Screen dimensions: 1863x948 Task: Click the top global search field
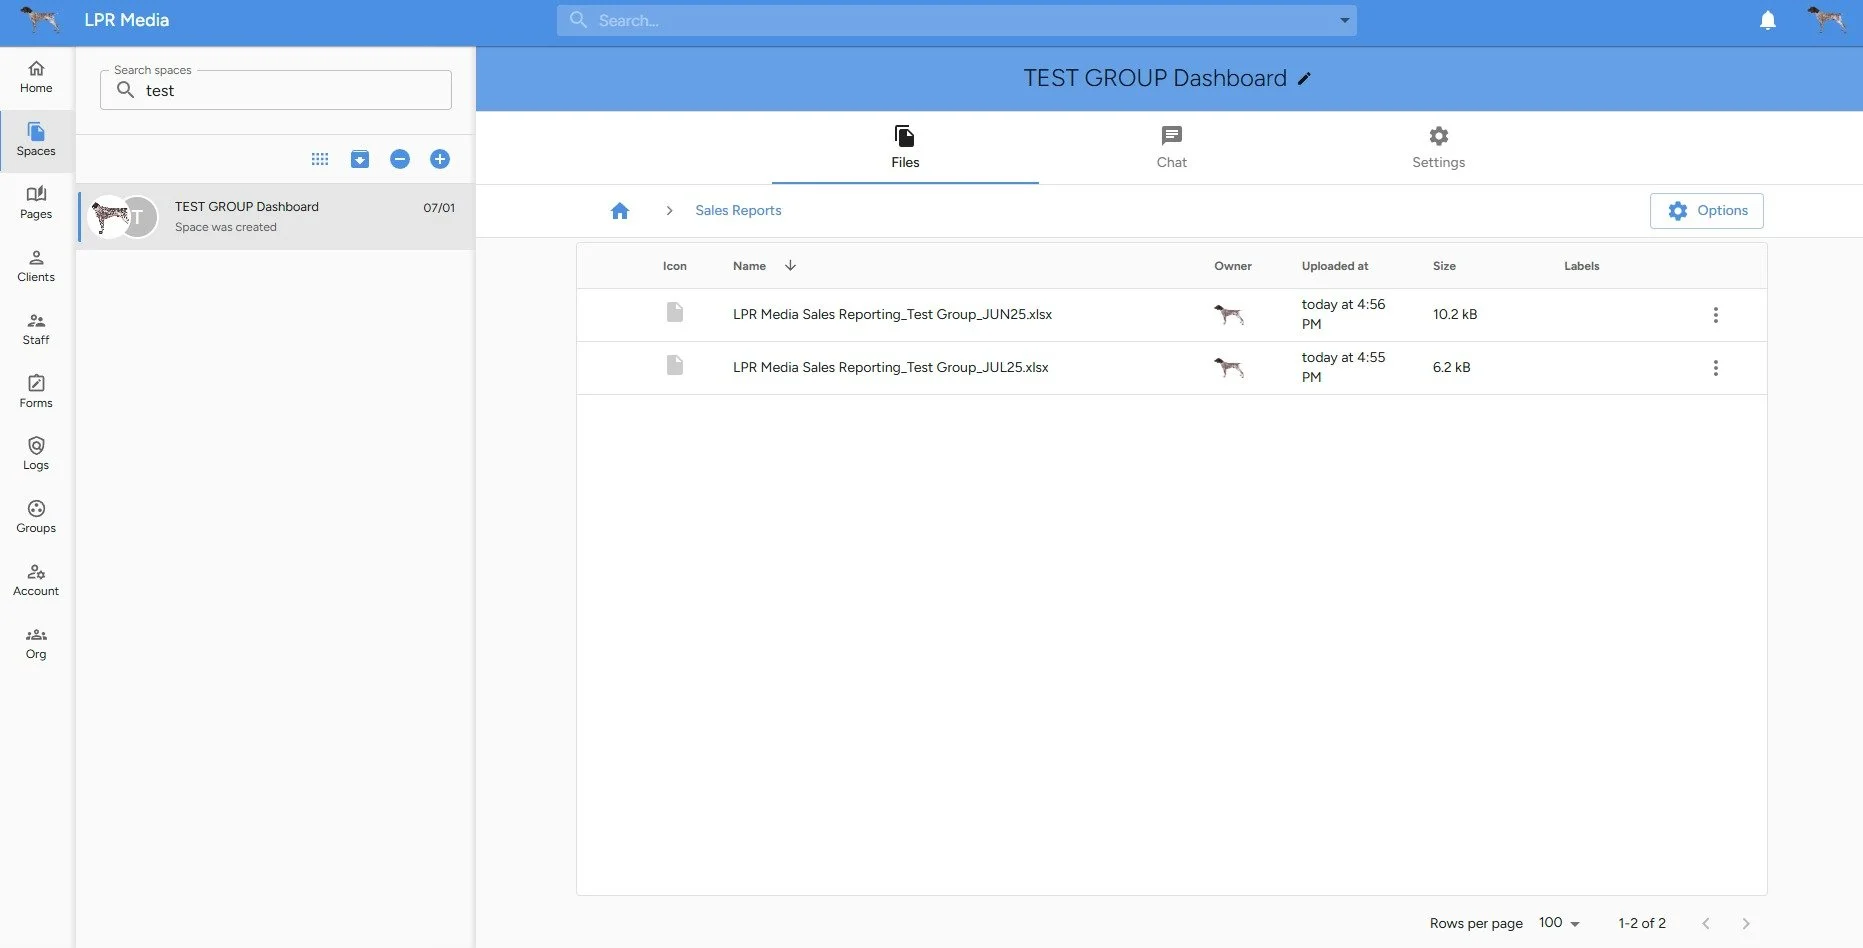click(957, 20)
